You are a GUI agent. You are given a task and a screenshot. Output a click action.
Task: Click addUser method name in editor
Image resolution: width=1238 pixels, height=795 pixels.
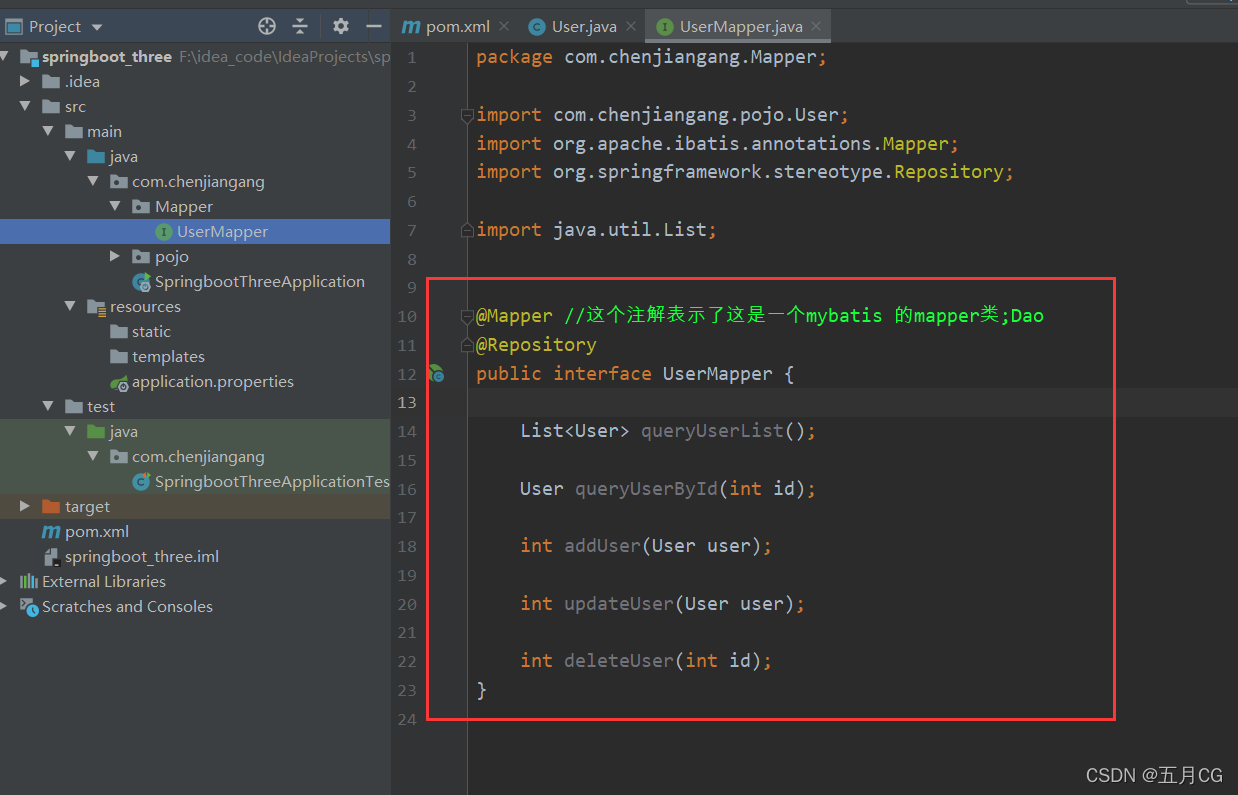click(602, 546)
